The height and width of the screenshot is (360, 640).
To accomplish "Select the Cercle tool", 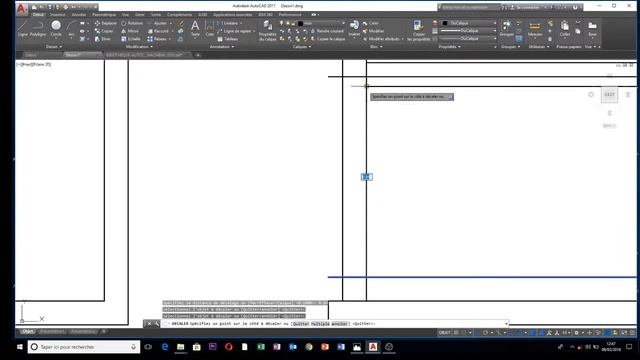I will [56, 29].
